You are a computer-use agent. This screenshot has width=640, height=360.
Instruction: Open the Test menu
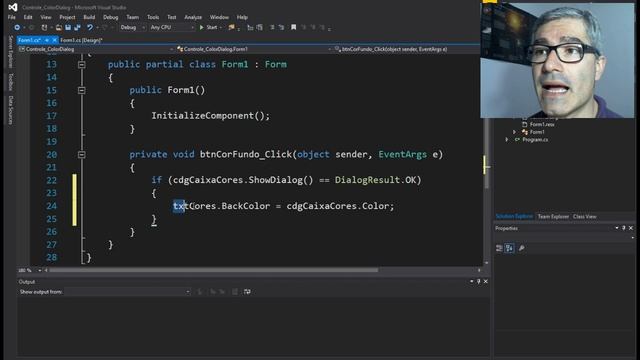(x=172, y=17)
